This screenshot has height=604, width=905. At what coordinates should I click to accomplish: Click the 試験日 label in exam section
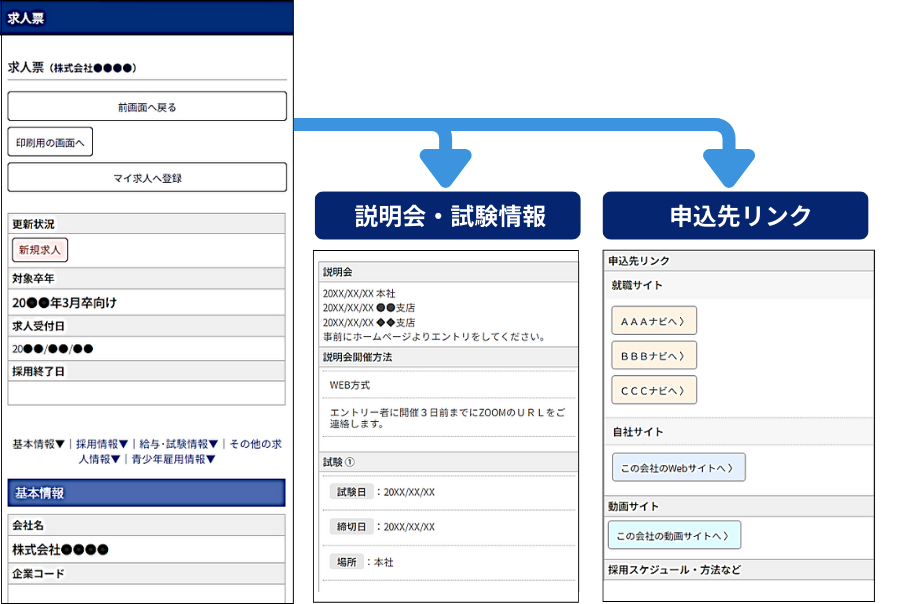tap(351, 492)
